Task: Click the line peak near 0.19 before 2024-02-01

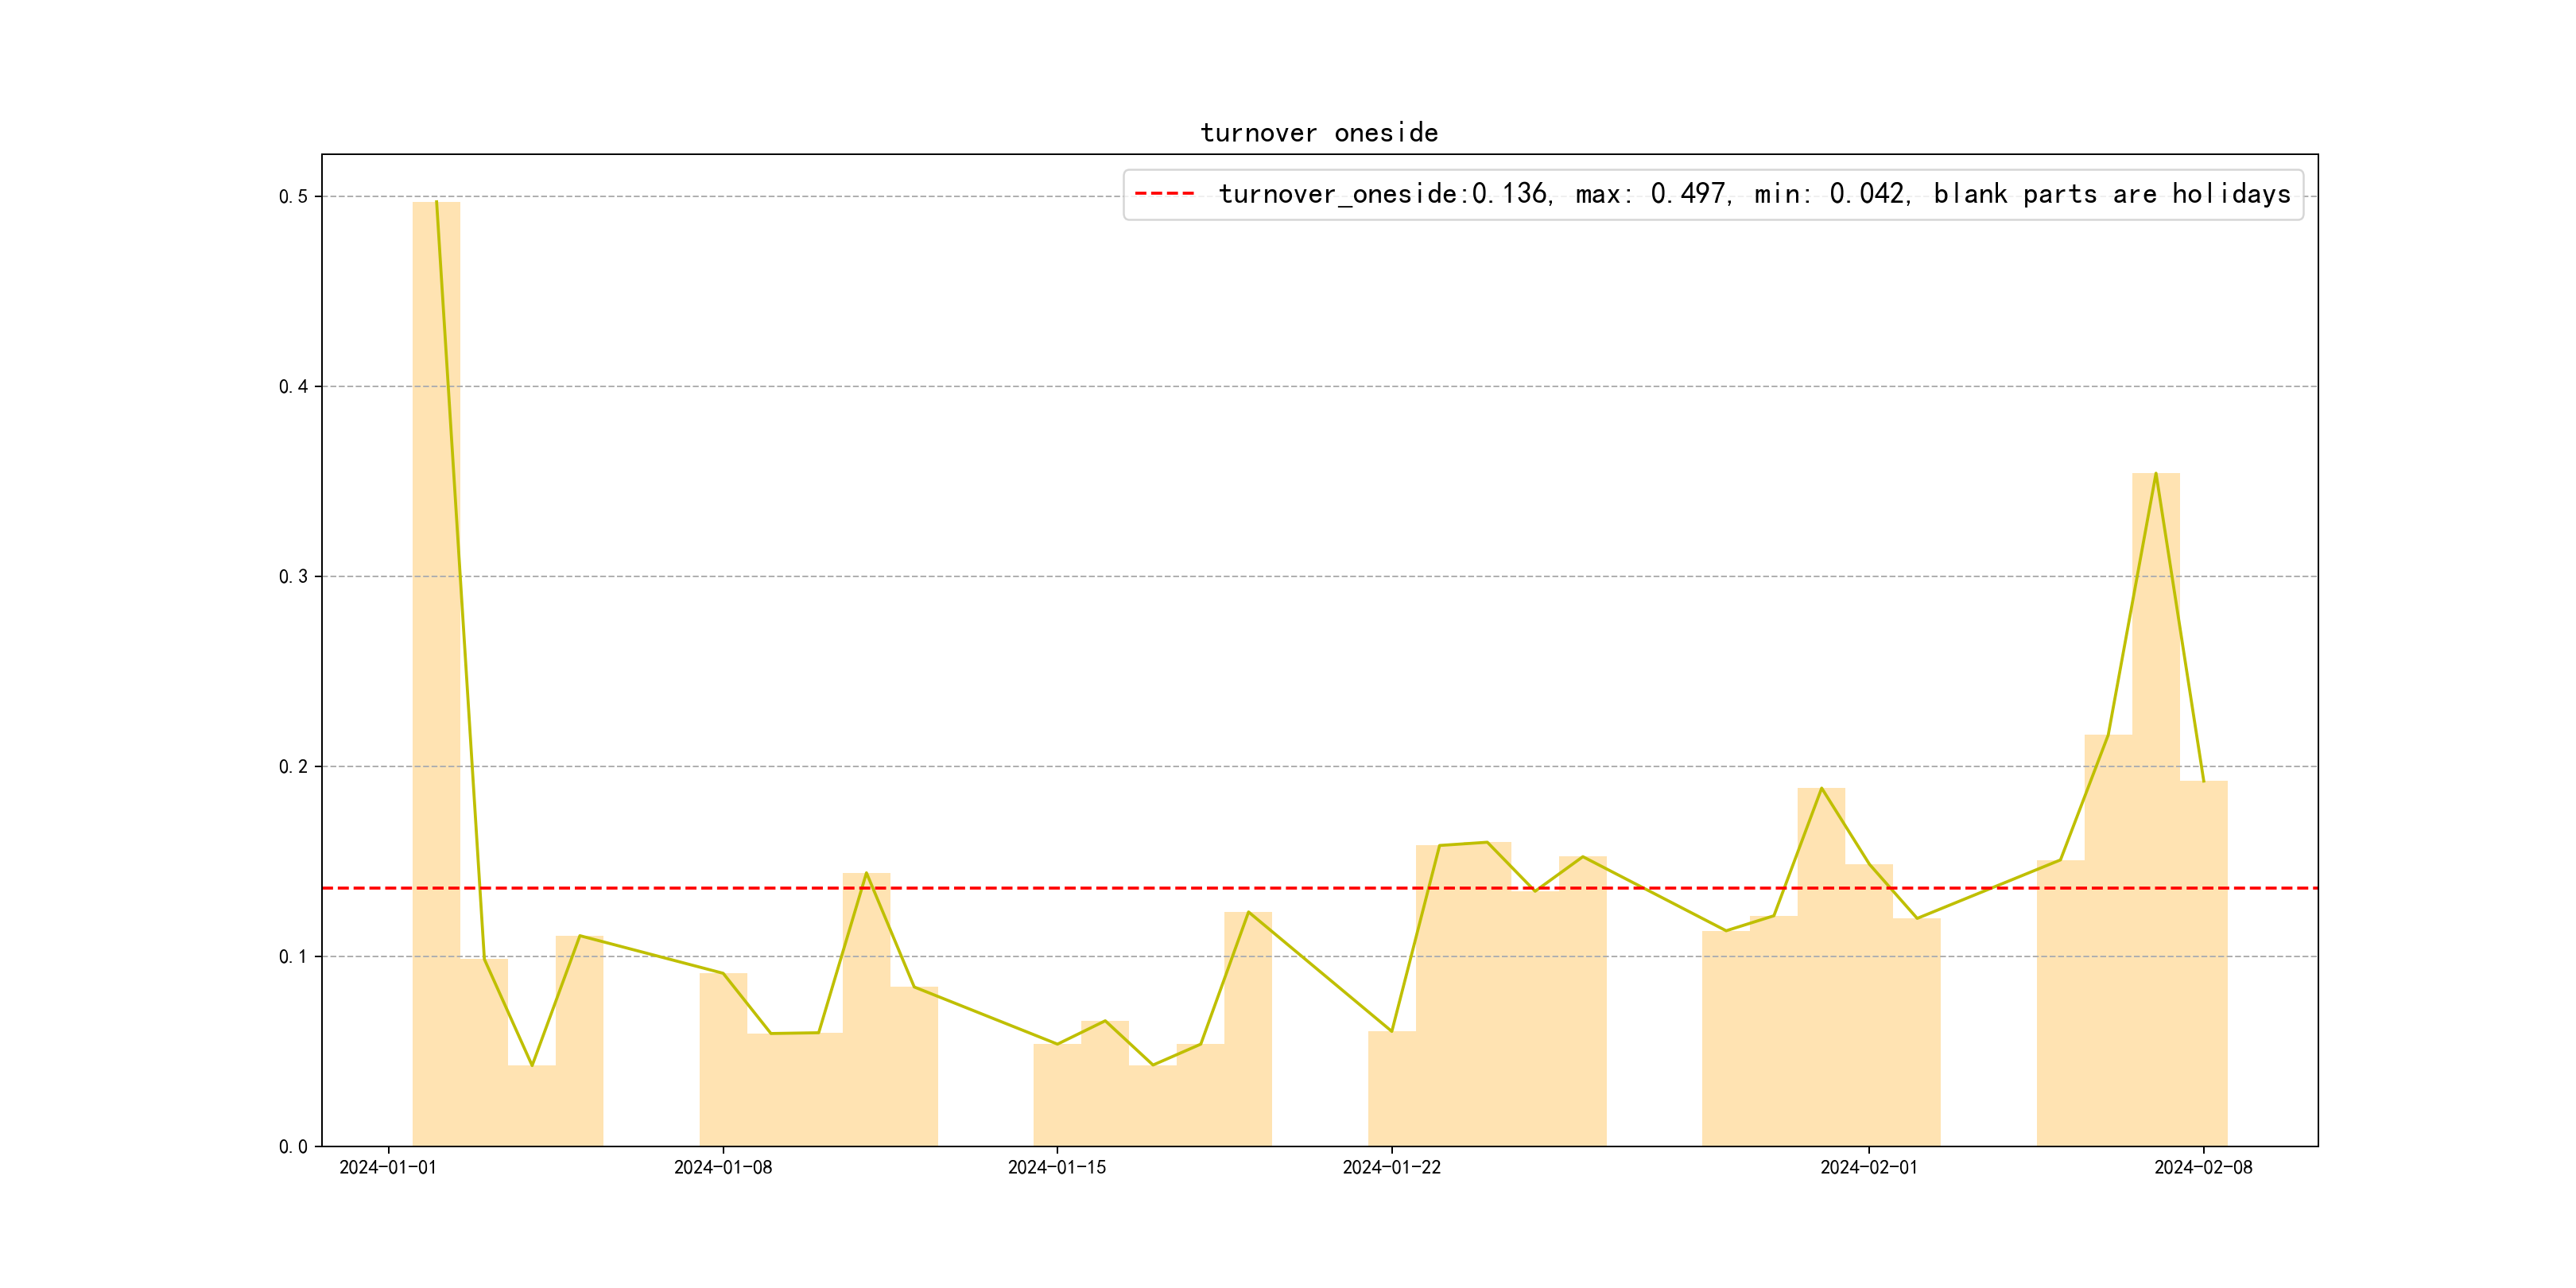Action: [1821, 789]
